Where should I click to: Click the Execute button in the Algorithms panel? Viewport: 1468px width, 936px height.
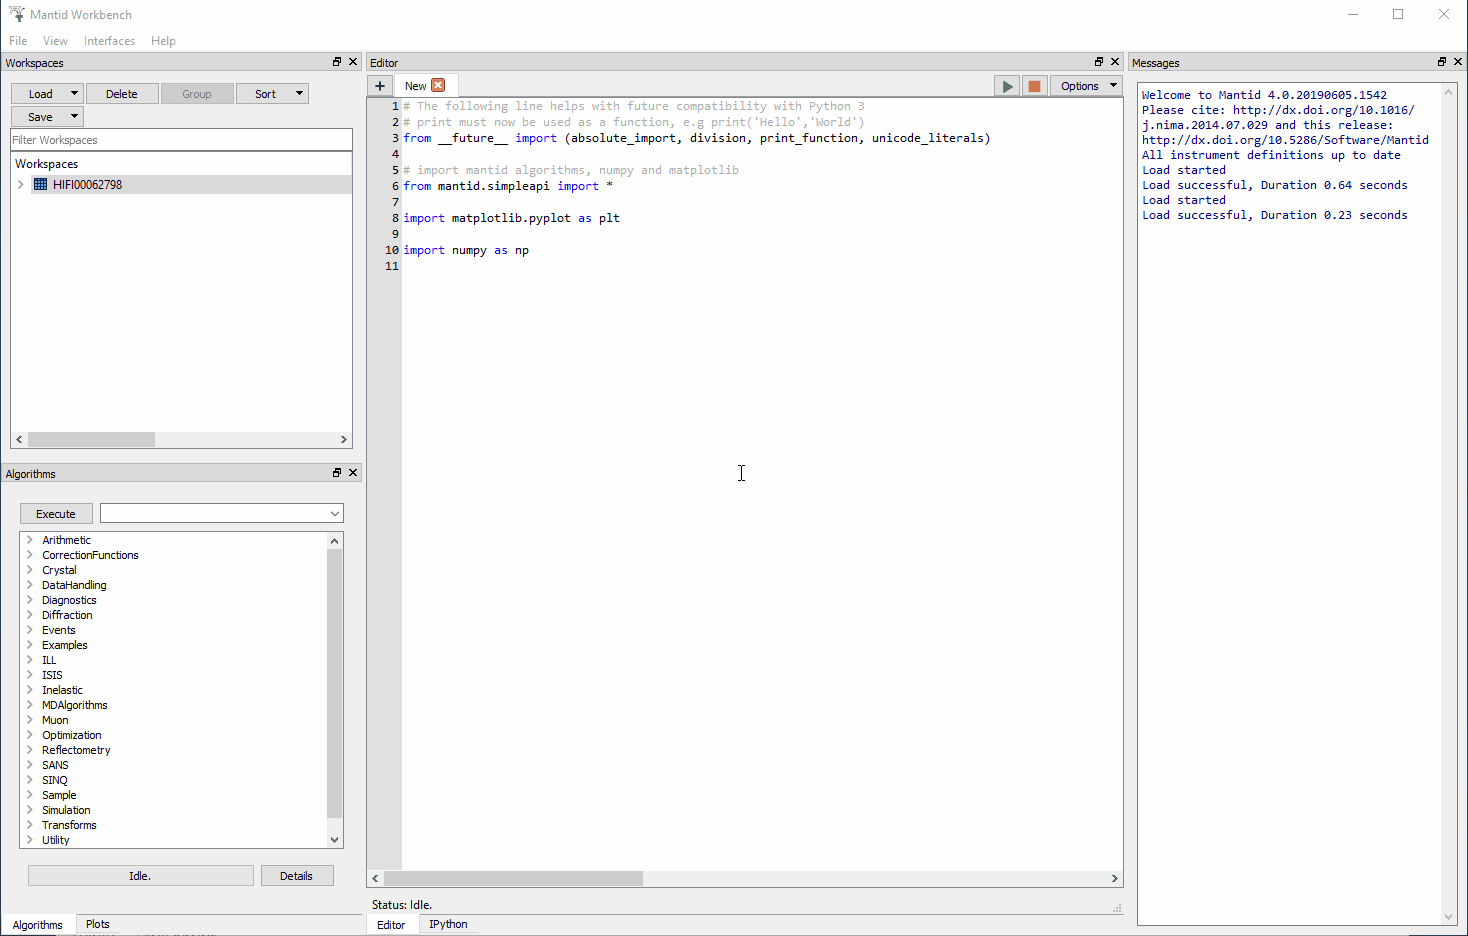tap(56, 513)
